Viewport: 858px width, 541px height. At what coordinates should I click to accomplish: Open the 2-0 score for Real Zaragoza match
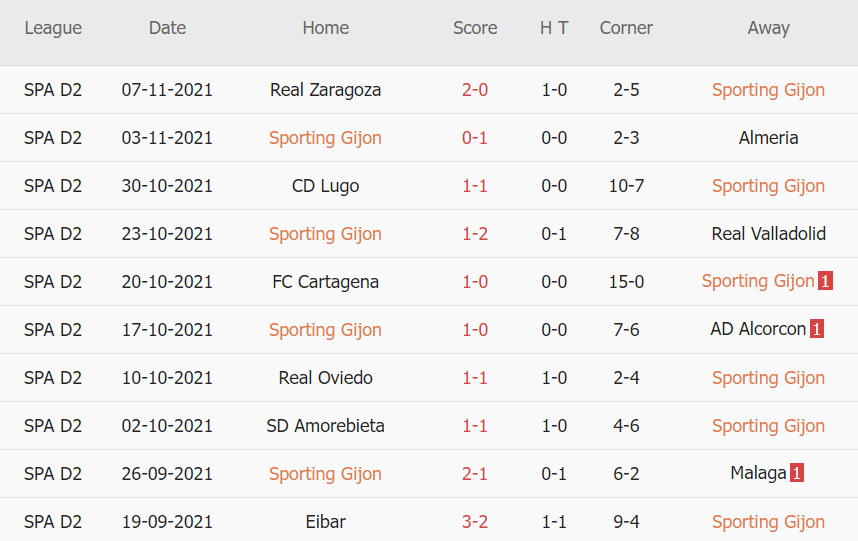(x=475, y=90)
